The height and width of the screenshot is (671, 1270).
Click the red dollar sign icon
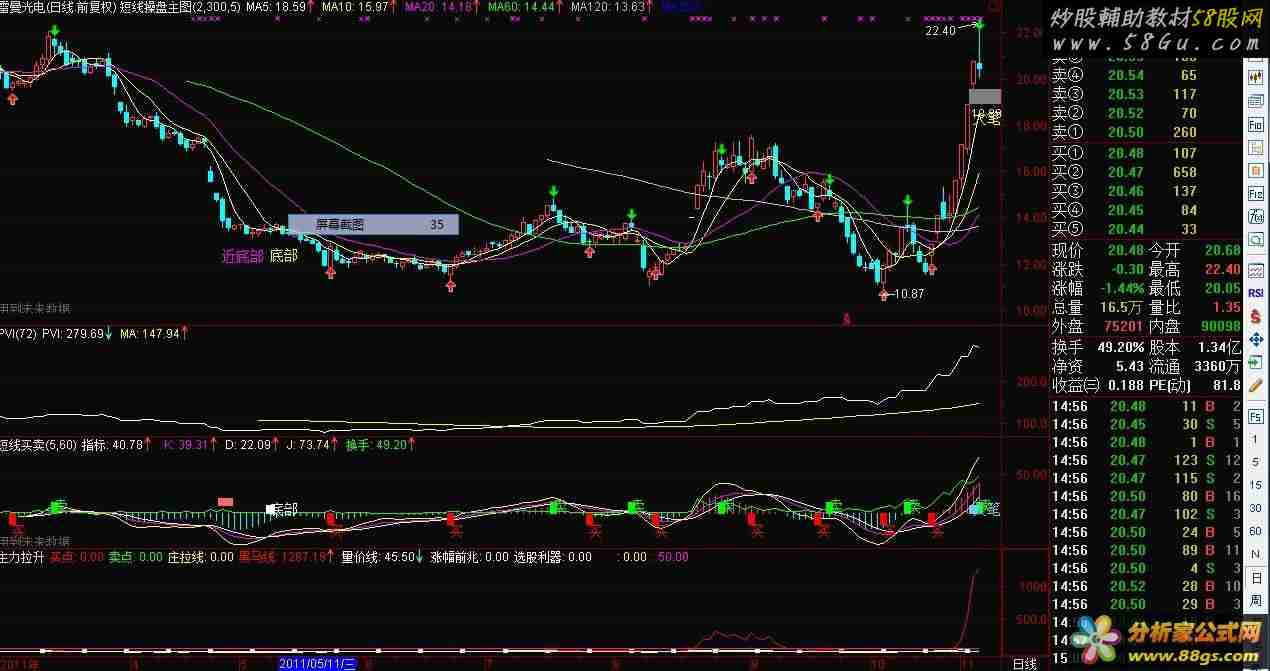tap(1255, 316)
